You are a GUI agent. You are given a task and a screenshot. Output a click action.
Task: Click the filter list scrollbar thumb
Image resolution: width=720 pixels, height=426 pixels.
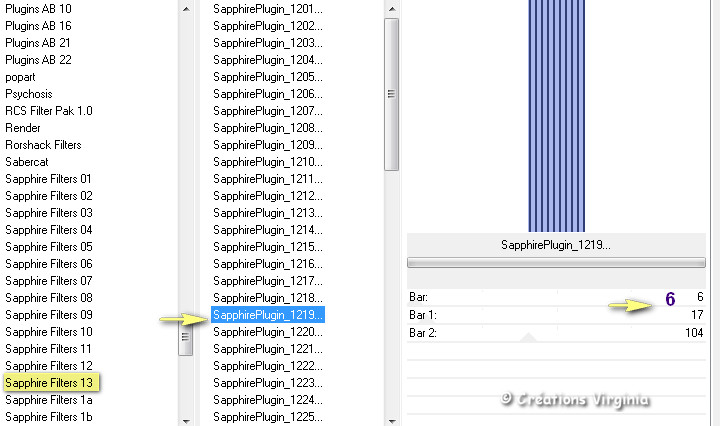click(x=391, y=94)
